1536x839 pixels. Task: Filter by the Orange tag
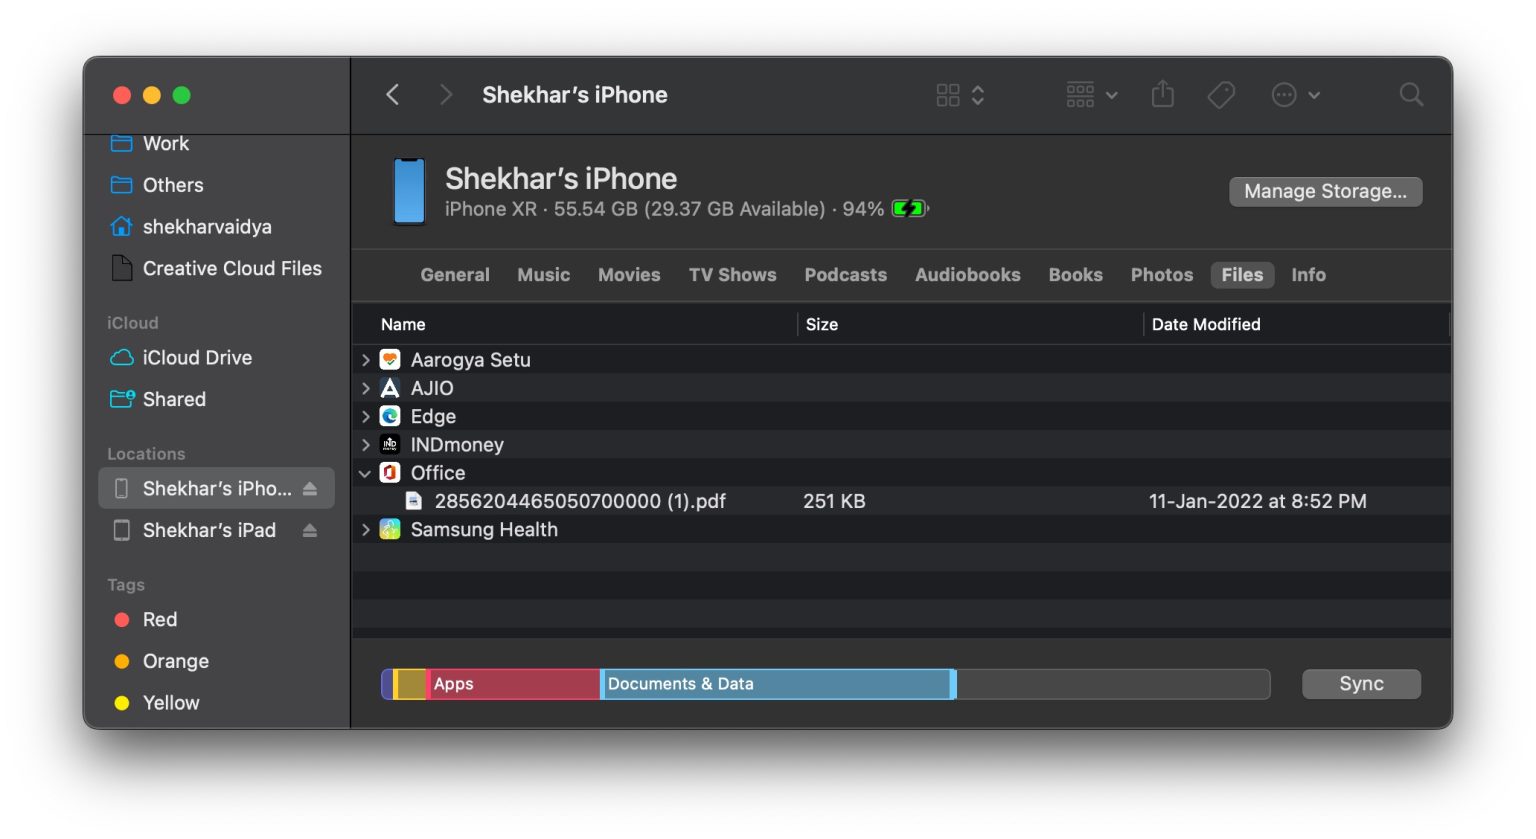point(176,661)
